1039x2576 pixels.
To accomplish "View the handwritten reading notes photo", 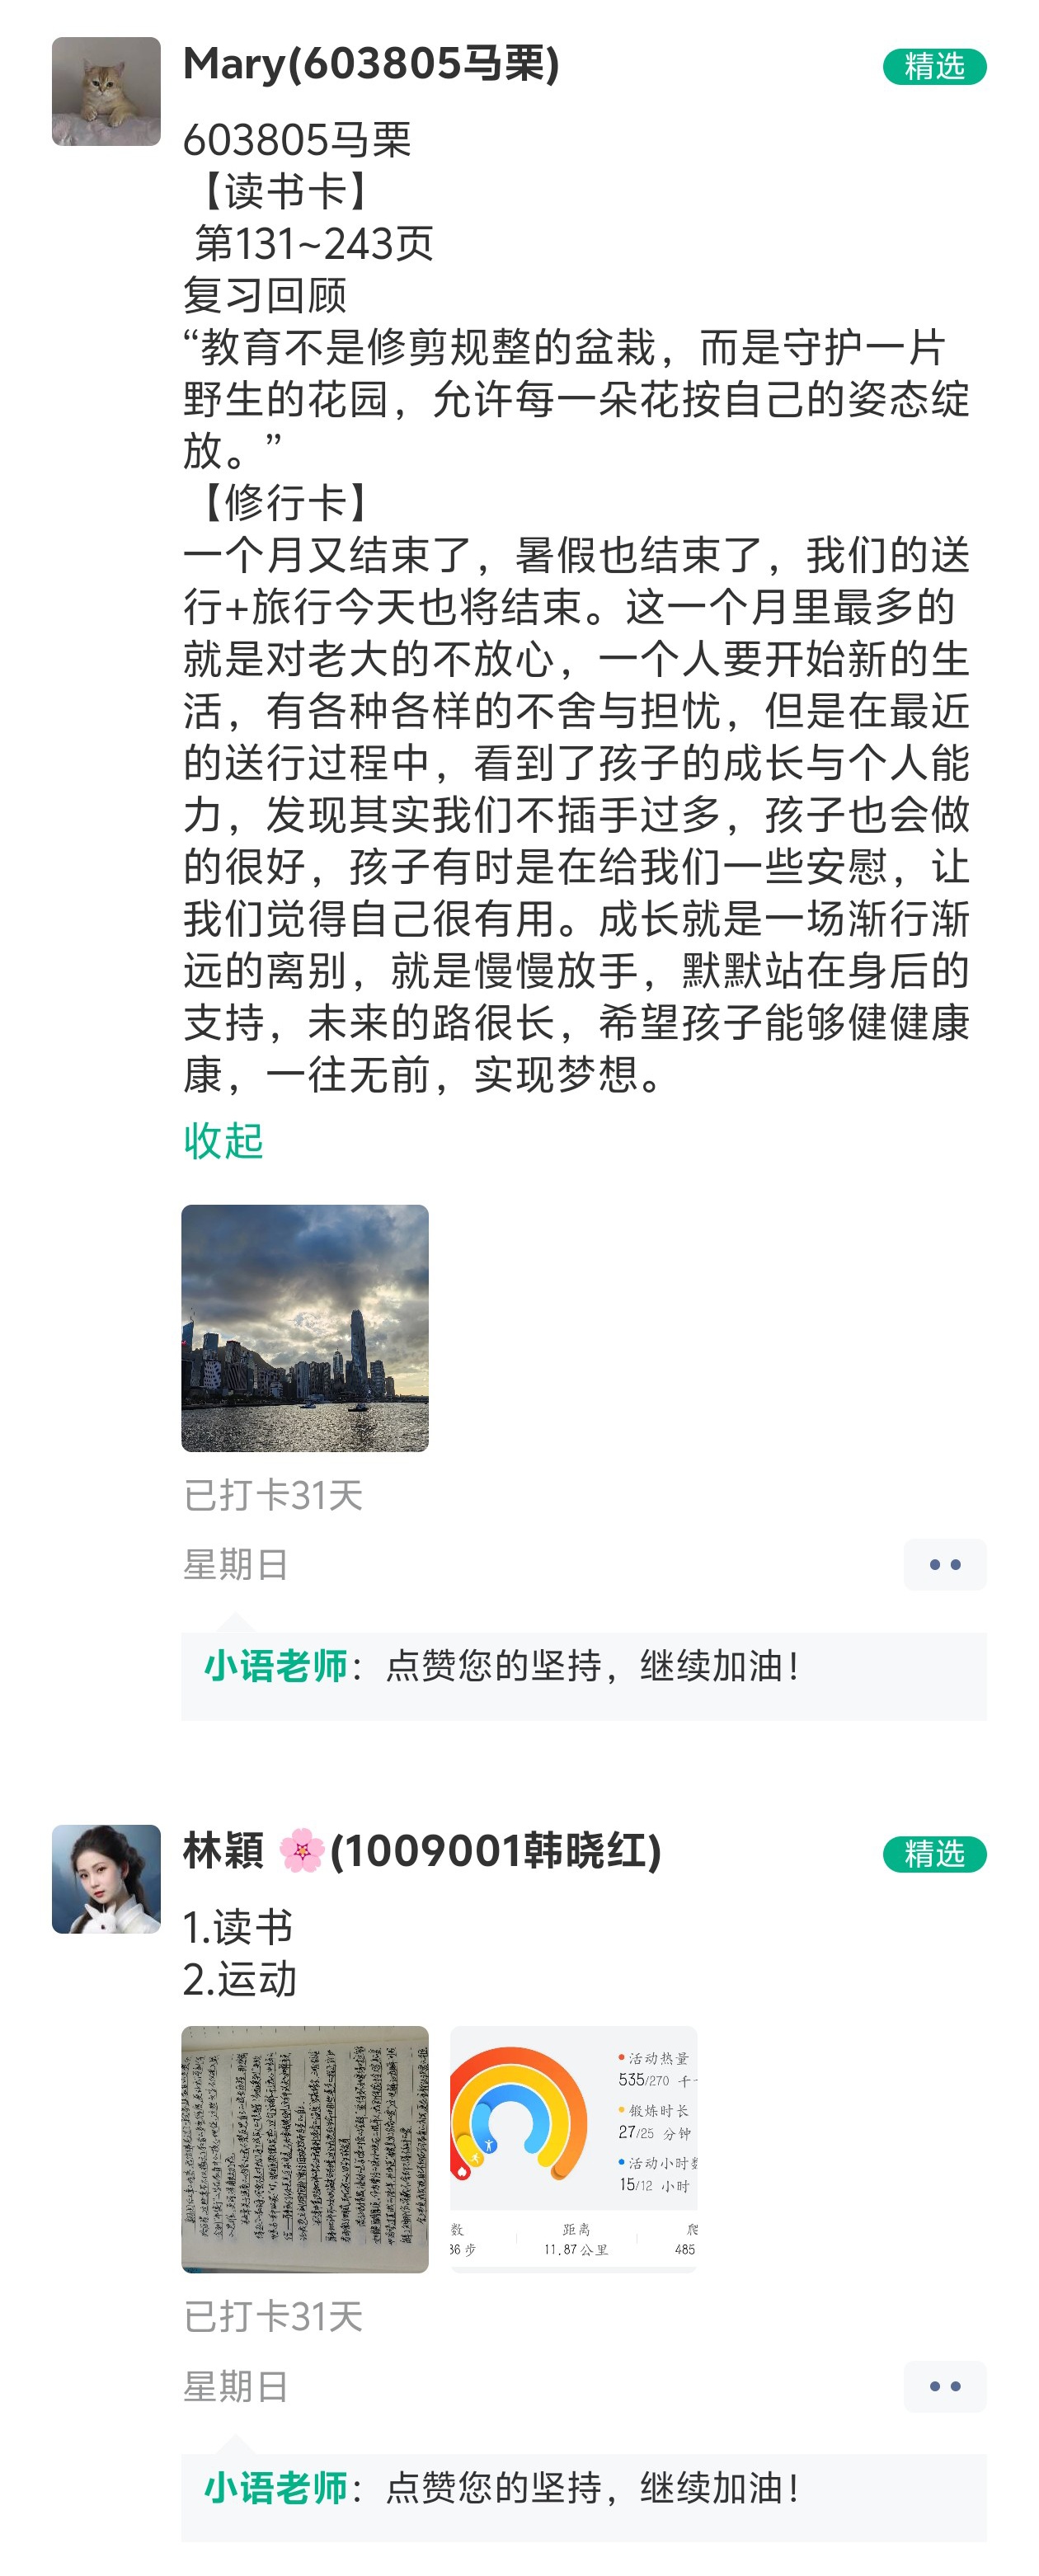I will [x=305, y=2149].
